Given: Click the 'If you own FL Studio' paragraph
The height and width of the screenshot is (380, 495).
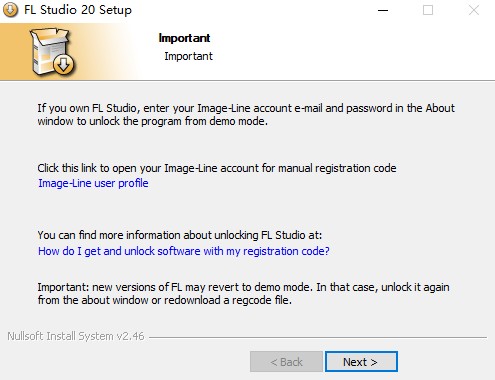Looking at the screenshot, I should pos(246,114).
